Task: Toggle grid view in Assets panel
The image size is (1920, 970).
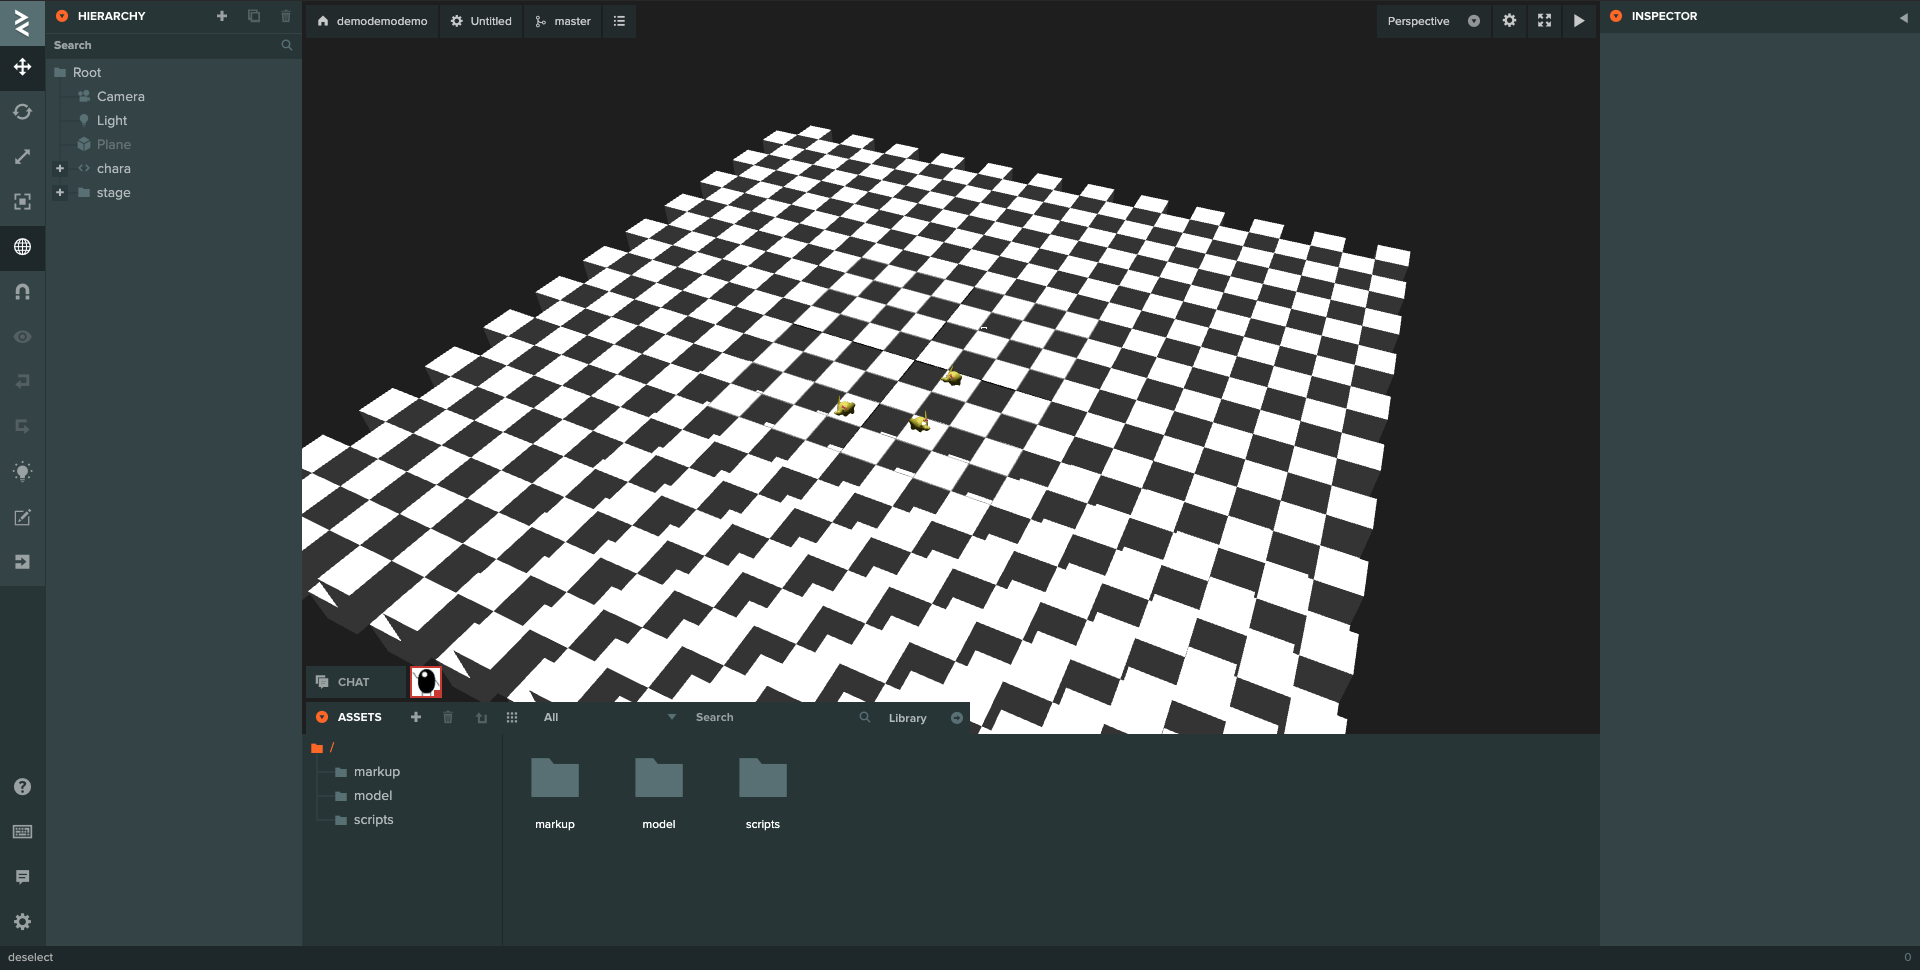Action: pos(511,717)
